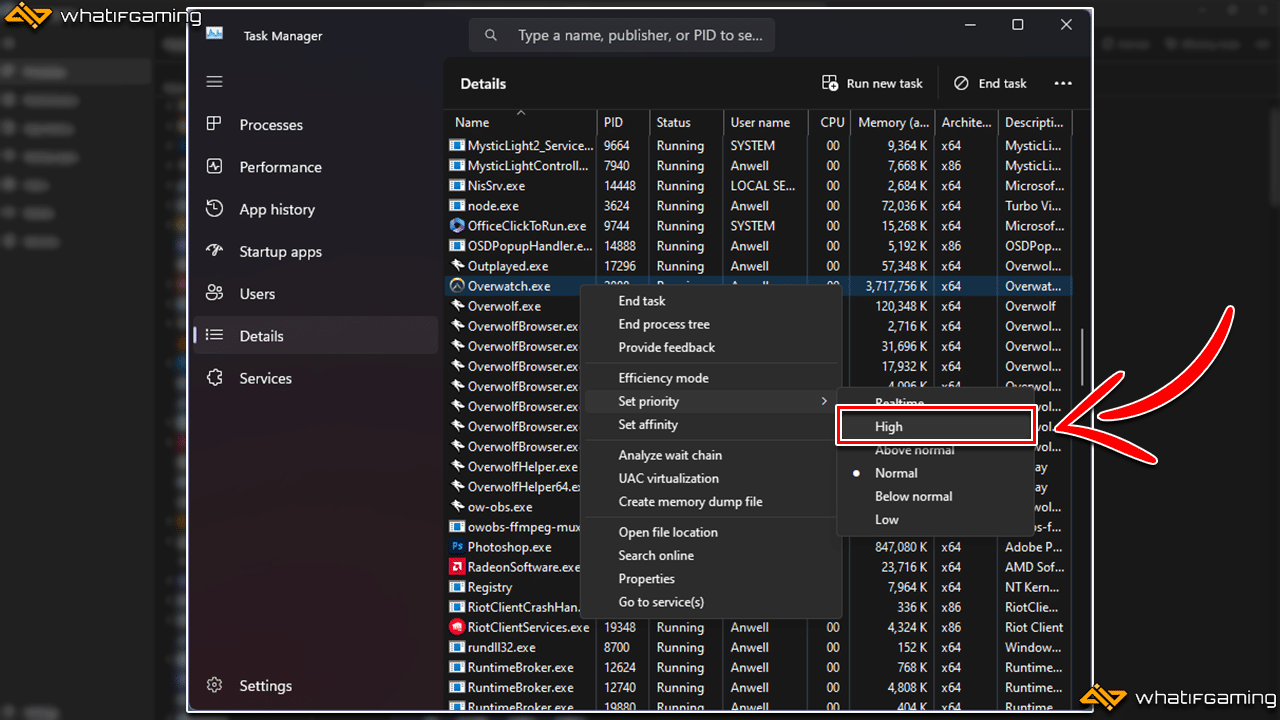
Task: Choose Set affinity from context menu
Action: click(711, 424)
